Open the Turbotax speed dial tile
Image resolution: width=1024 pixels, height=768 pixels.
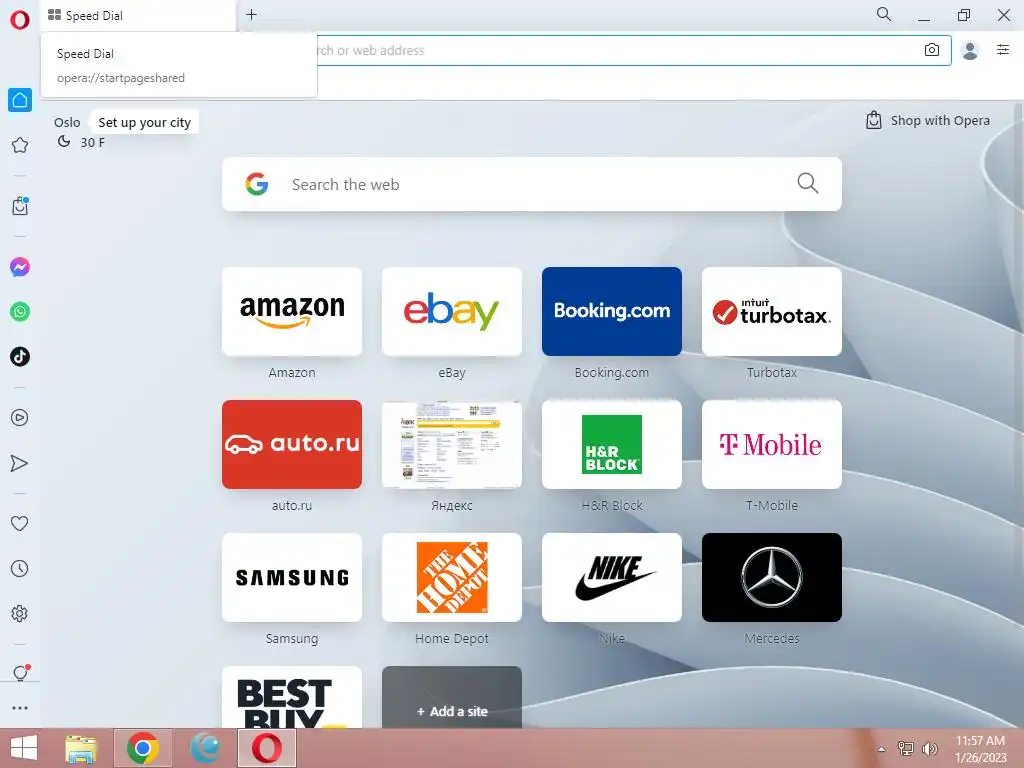coord(772,312)
